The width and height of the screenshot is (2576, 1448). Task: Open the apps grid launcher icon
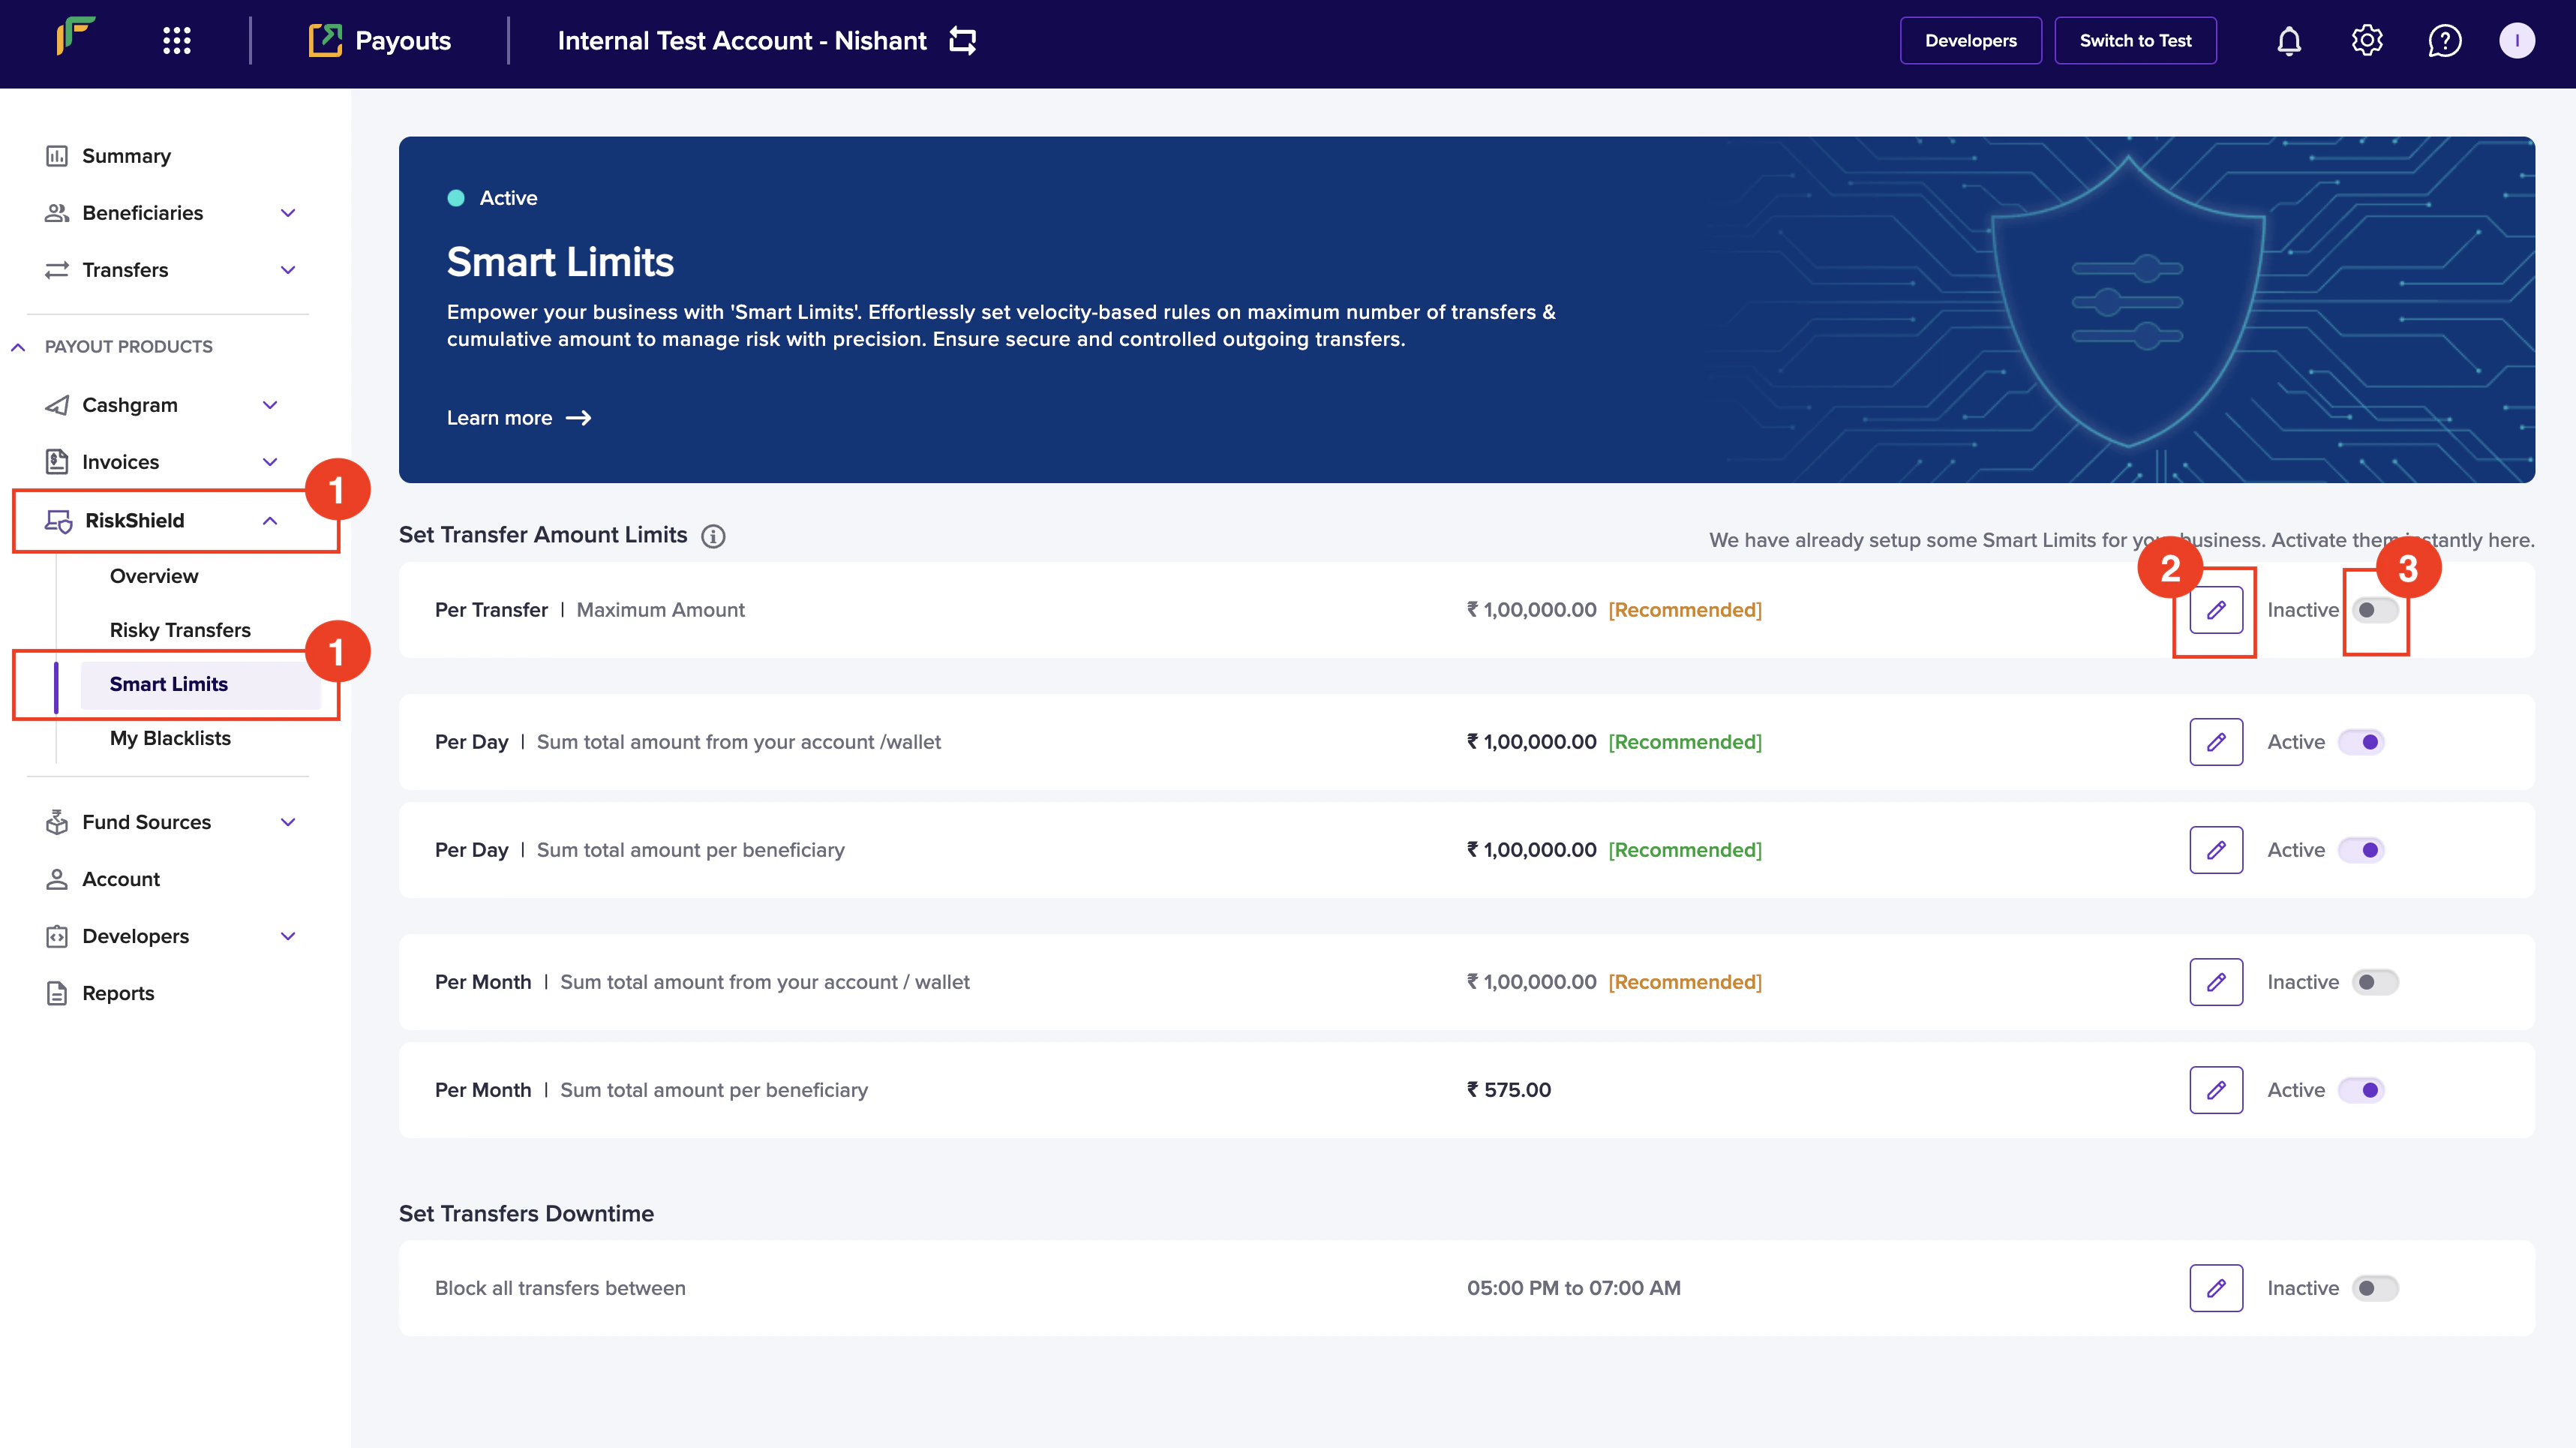click(177, 41)
